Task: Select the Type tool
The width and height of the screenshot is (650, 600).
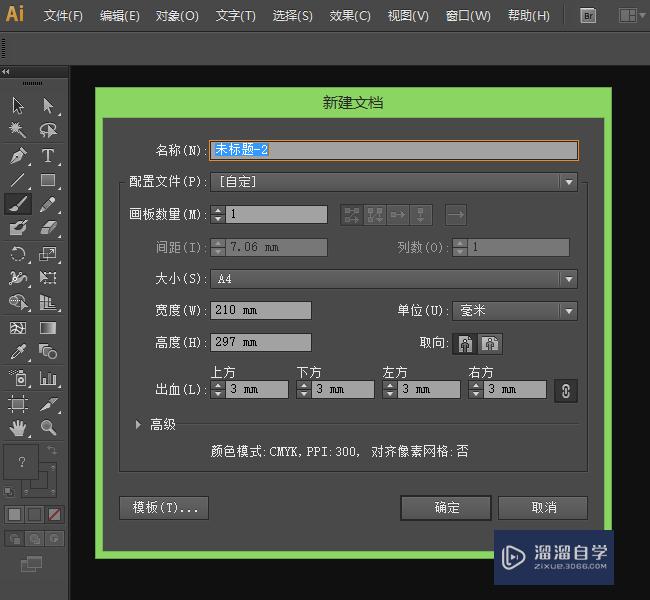Action: (x=48, y=155)
